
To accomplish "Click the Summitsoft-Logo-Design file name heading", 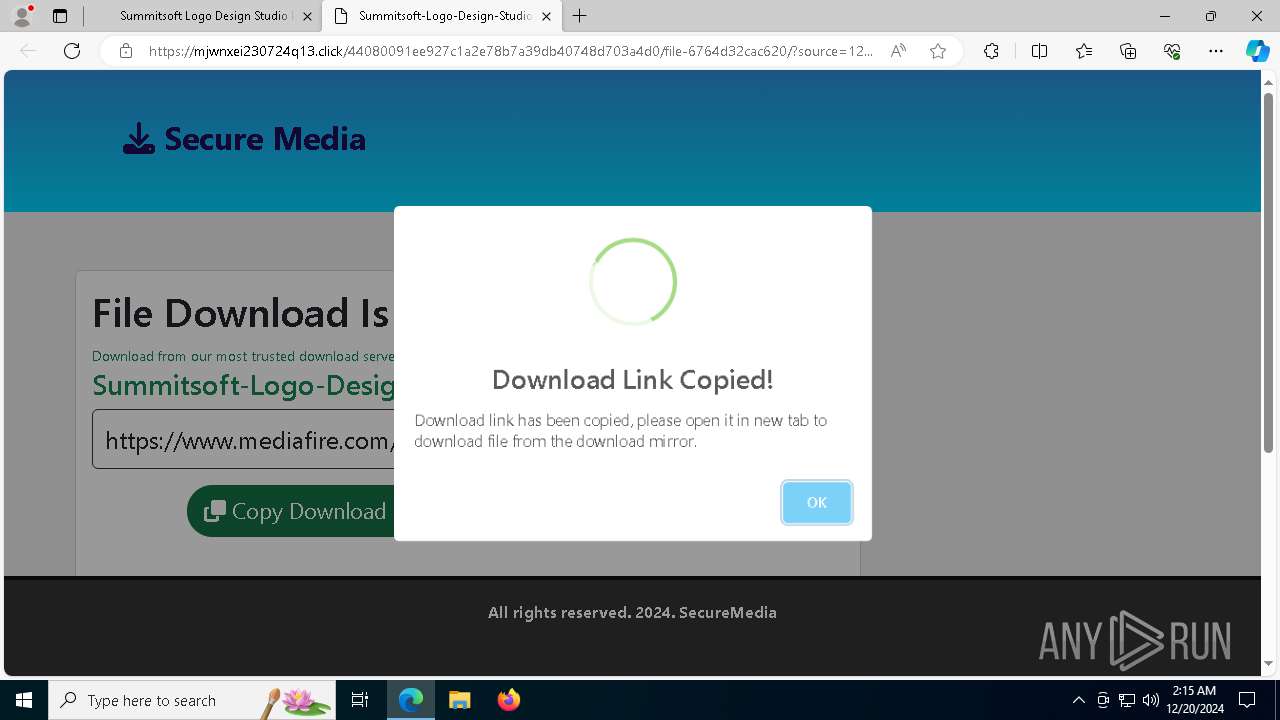I will click(243, 385).
